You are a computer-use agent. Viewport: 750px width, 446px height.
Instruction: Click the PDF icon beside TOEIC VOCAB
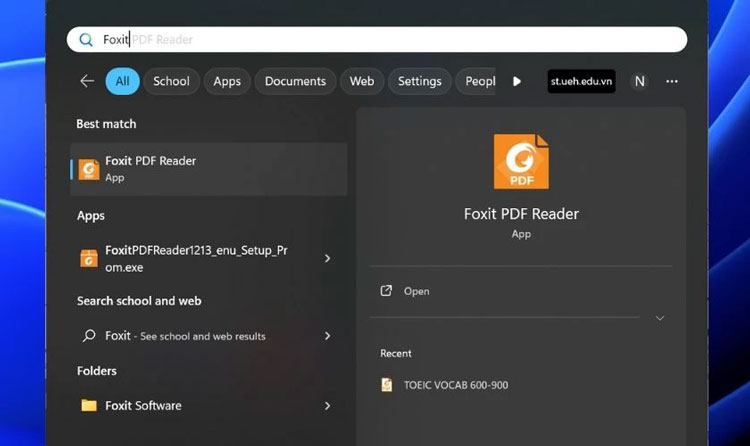[386, 385]
